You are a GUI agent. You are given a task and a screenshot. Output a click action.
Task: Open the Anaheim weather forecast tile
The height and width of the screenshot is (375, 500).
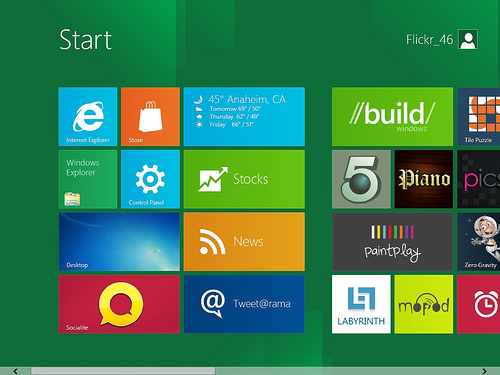click(x=244, y=117)
